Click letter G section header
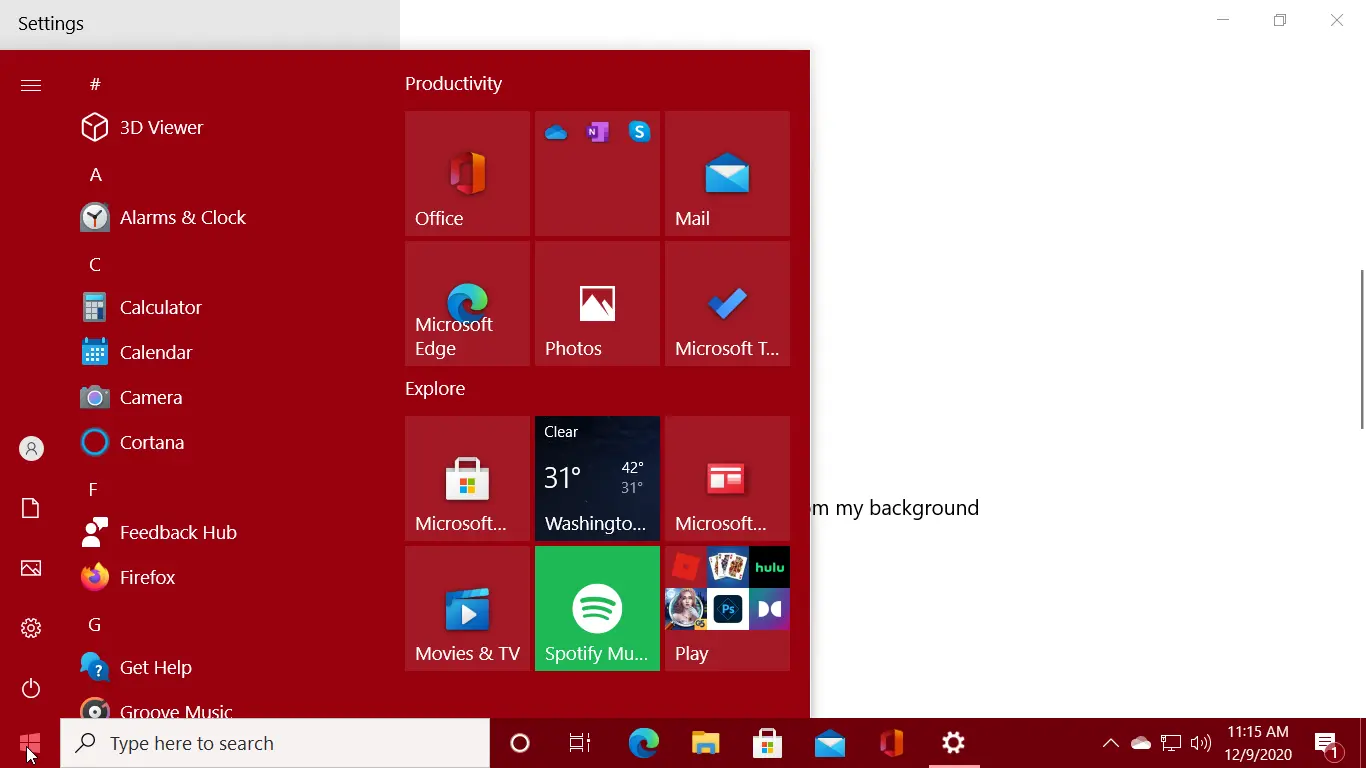Screen dimensions: 1366x768 pyautogui.click(x=95, y=624)
